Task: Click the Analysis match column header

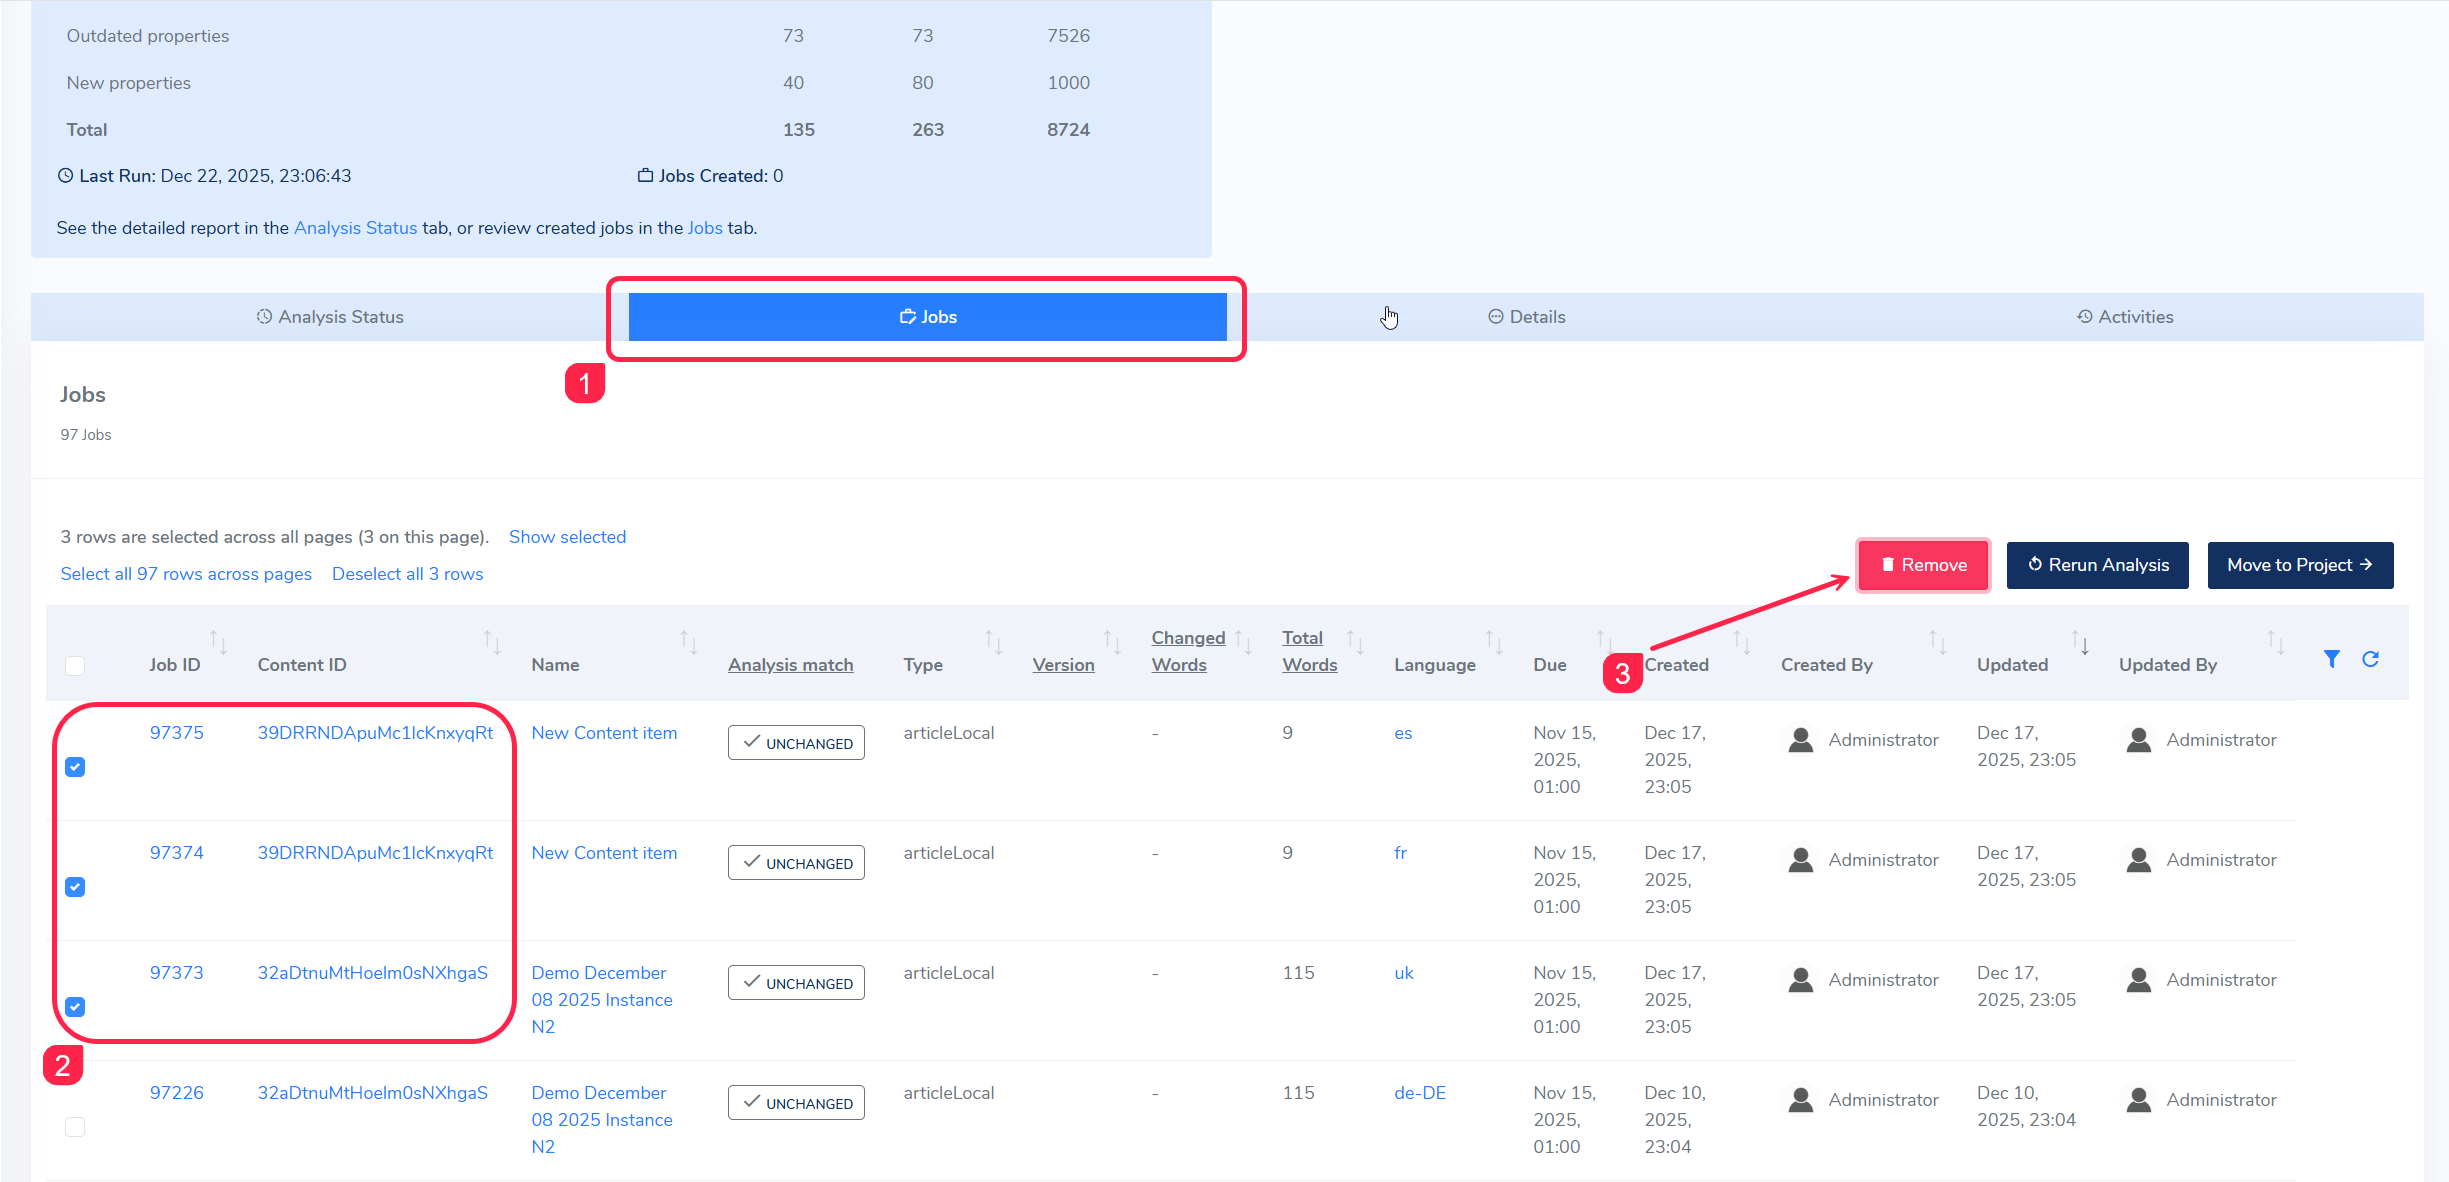Action: (790, 665)
